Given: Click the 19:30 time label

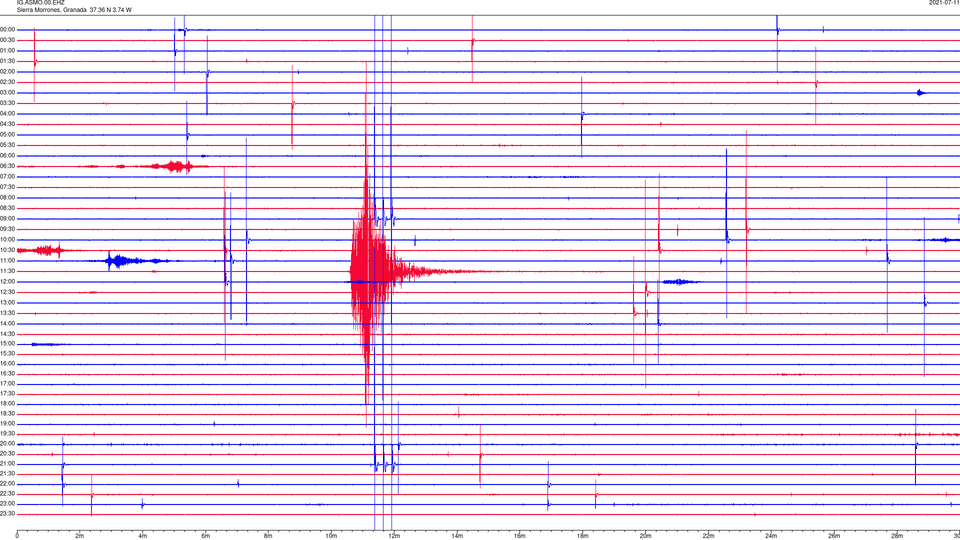Looking at the screenshot, I should point(8,433).
